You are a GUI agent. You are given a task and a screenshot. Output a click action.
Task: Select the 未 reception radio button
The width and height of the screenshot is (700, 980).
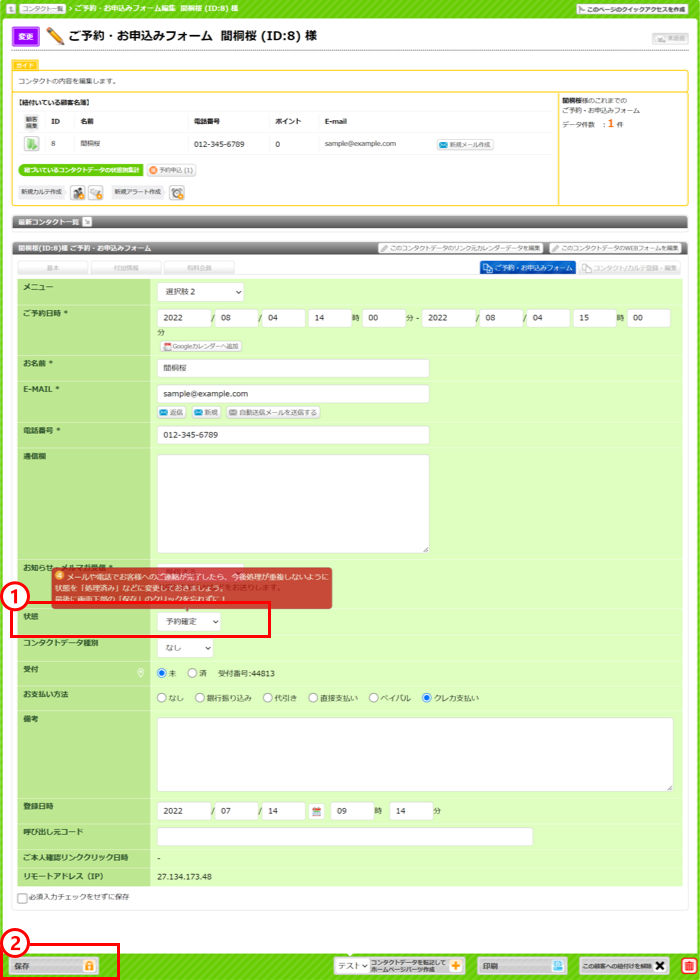coord(162,673)
